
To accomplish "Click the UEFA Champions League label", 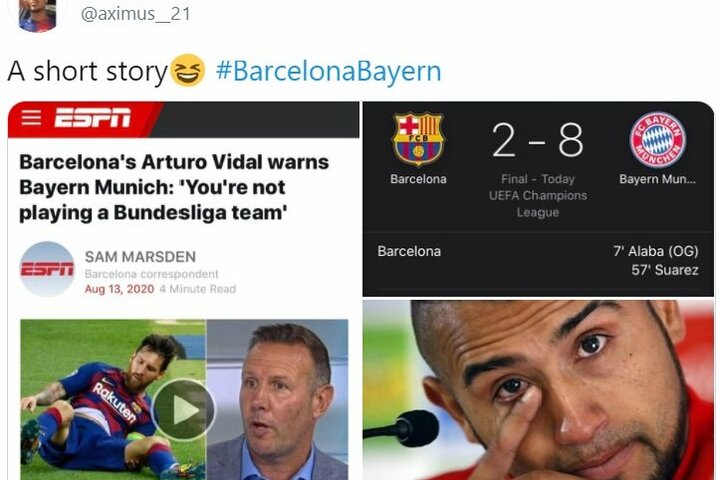I will coord(538,204).
